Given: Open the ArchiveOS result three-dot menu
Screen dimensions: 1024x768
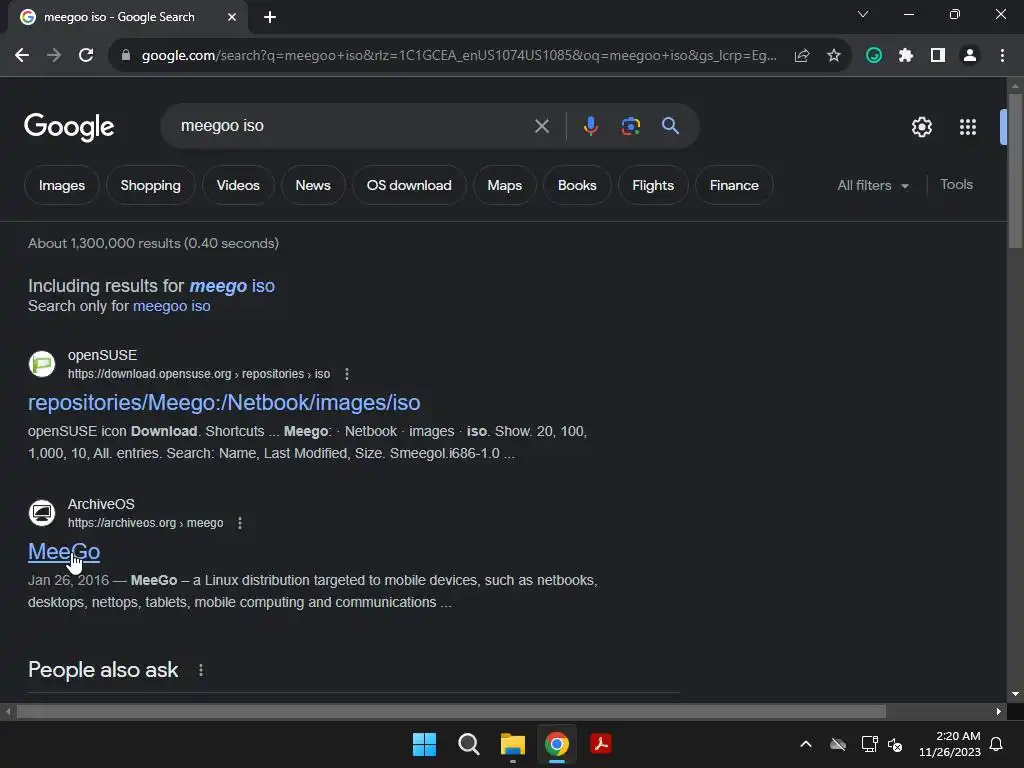Looking at the screenshot, I should (240, 523).
